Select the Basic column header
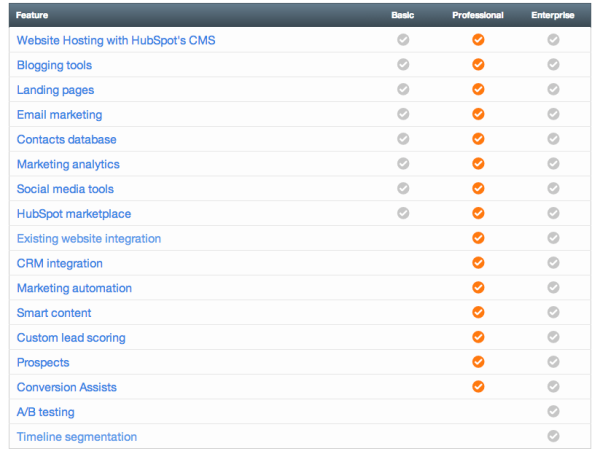Viewport: 600px width, 454px height. coord(403,15)
